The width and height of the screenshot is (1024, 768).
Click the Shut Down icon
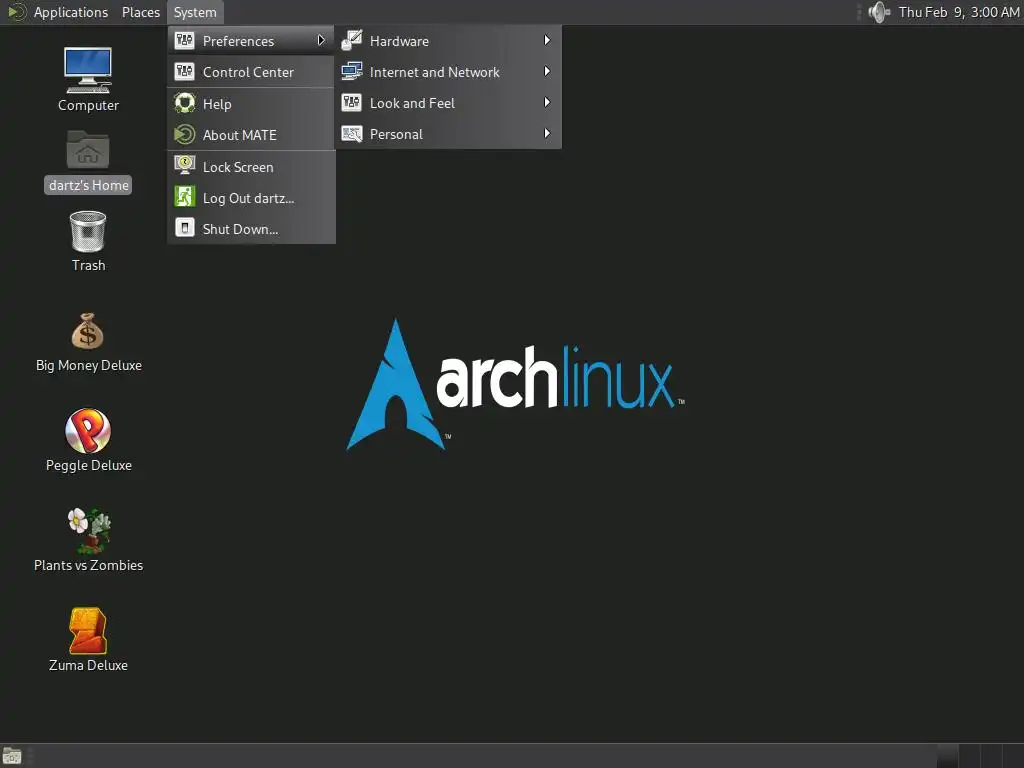(185, 228)
